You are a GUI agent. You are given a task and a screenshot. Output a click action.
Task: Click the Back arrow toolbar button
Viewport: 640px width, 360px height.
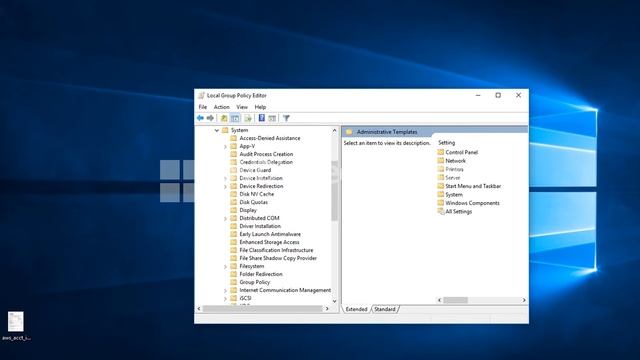[200, 118]
